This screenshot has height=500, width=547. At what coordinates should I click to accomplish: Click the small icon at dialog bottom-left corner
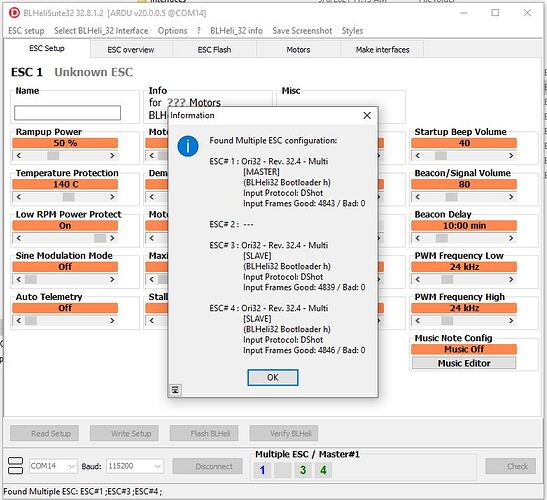(175, 389)
